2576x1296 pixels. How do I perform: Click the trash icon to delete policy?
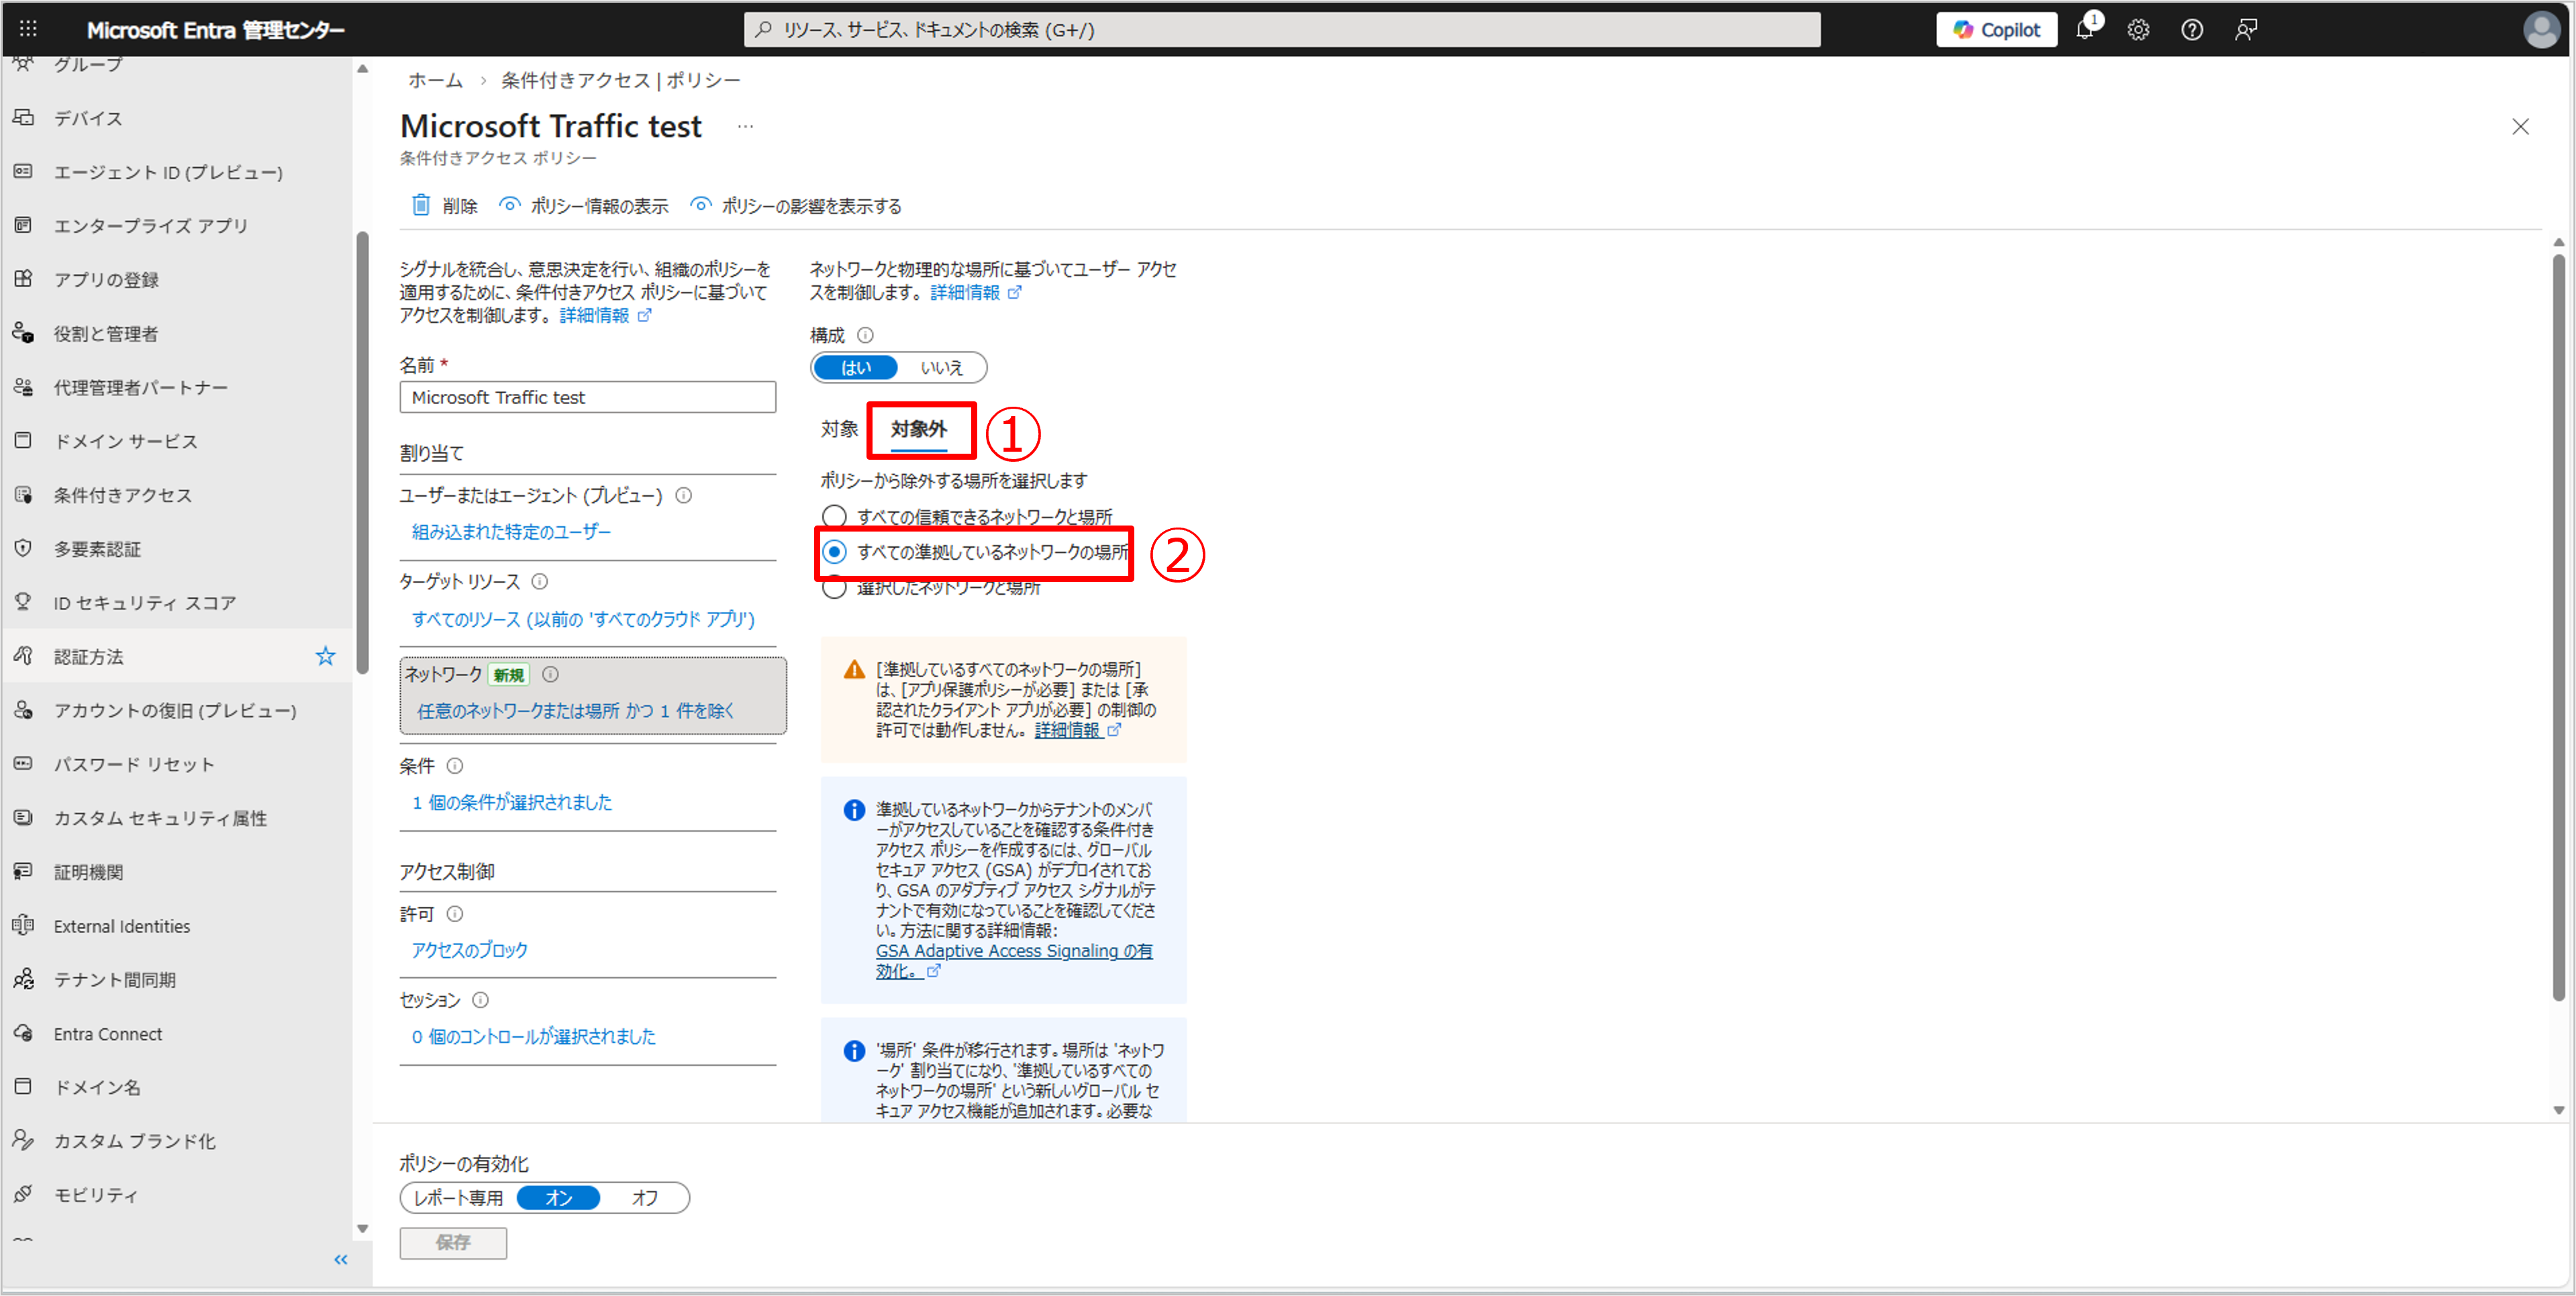point(421,205)
